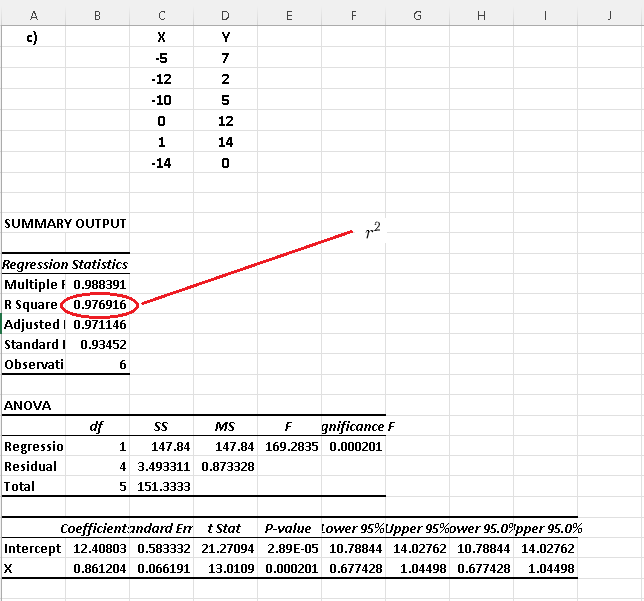Select the Regression Statistics heading cell

pyautogui.click(x=65, y=265)
